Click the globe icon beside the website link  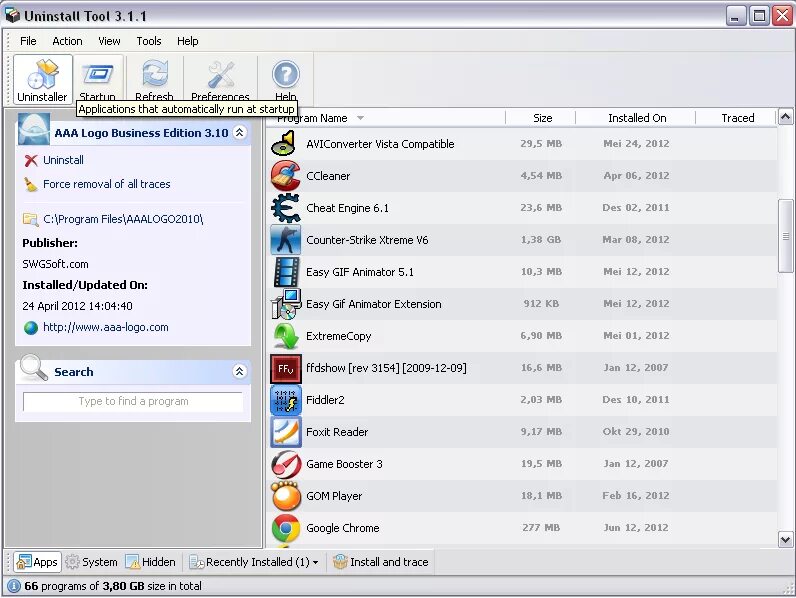30,328
